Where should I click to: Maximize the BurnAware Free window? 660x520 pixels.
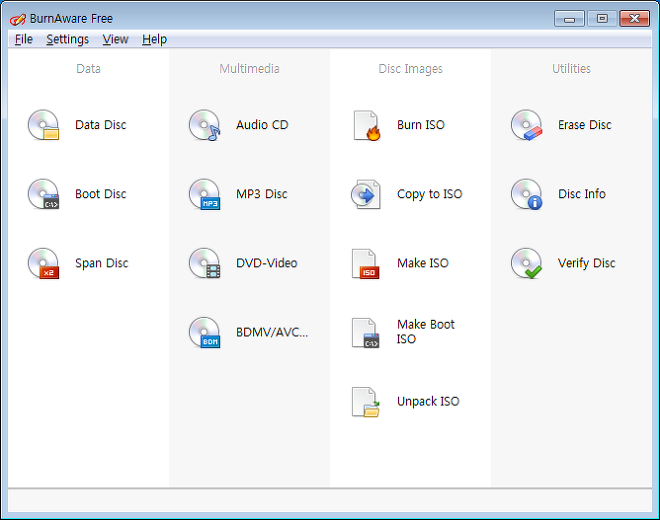coord(602,19)
